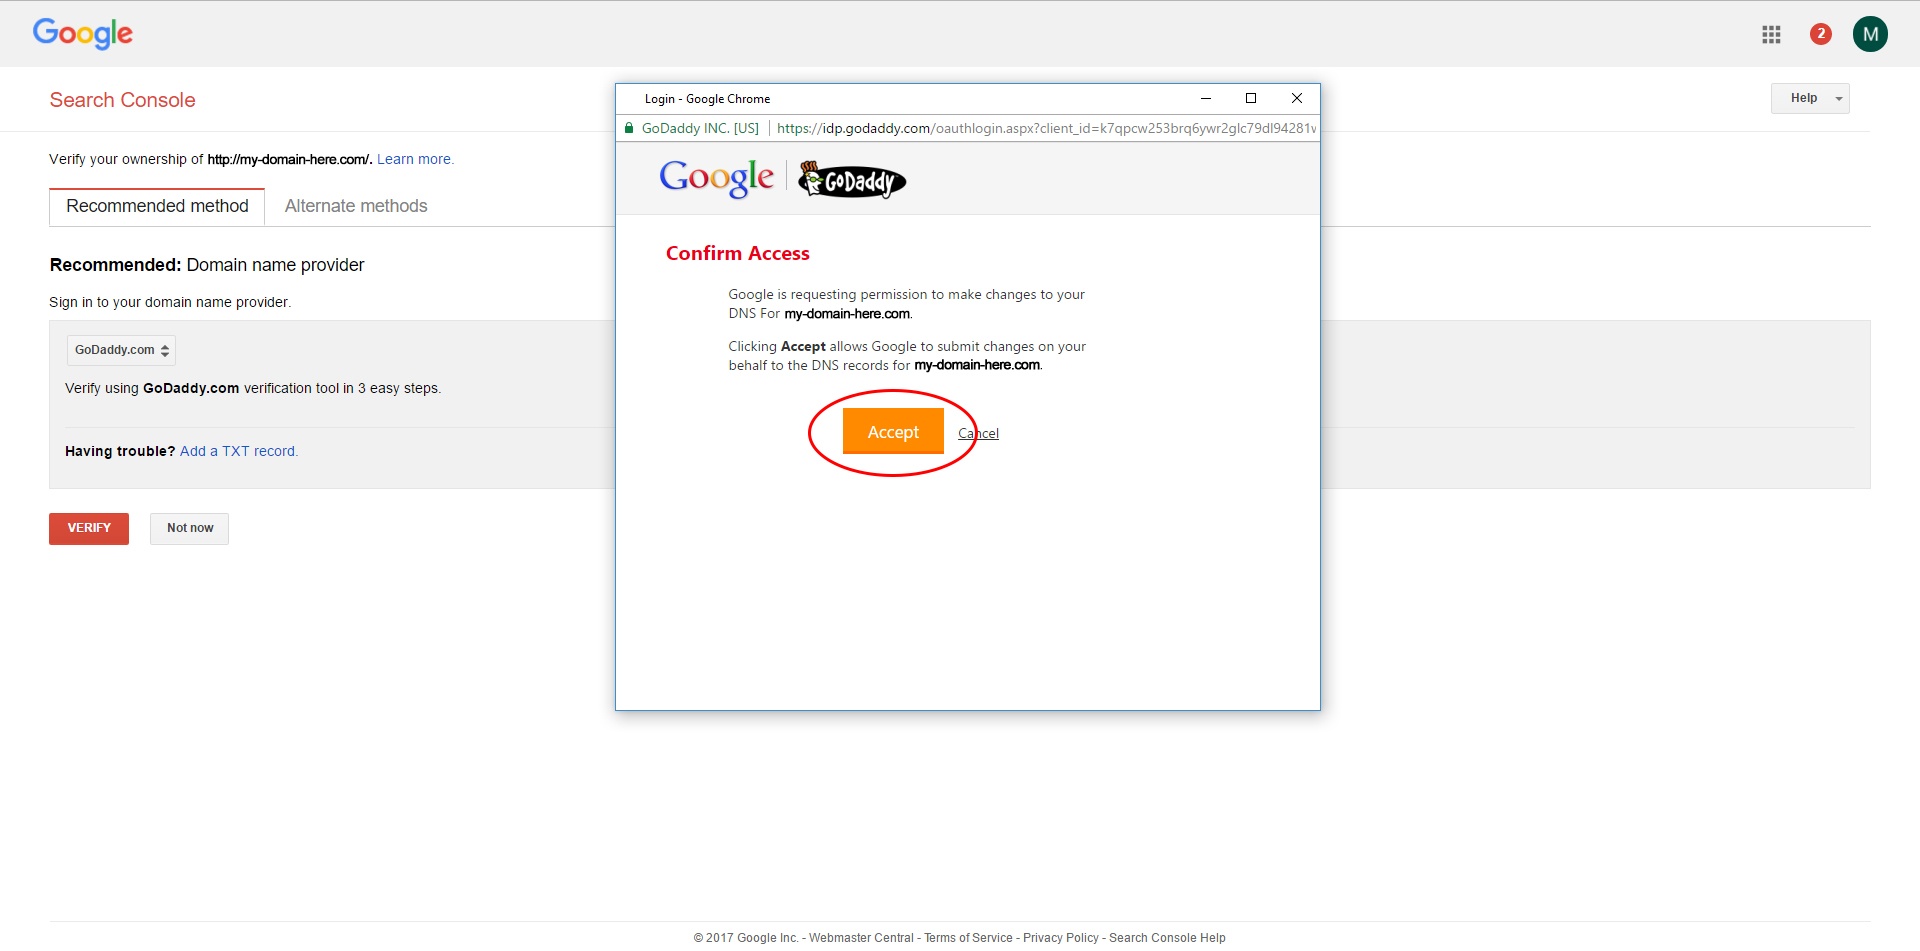Click the red VERIFY button

tap(89, 528)
